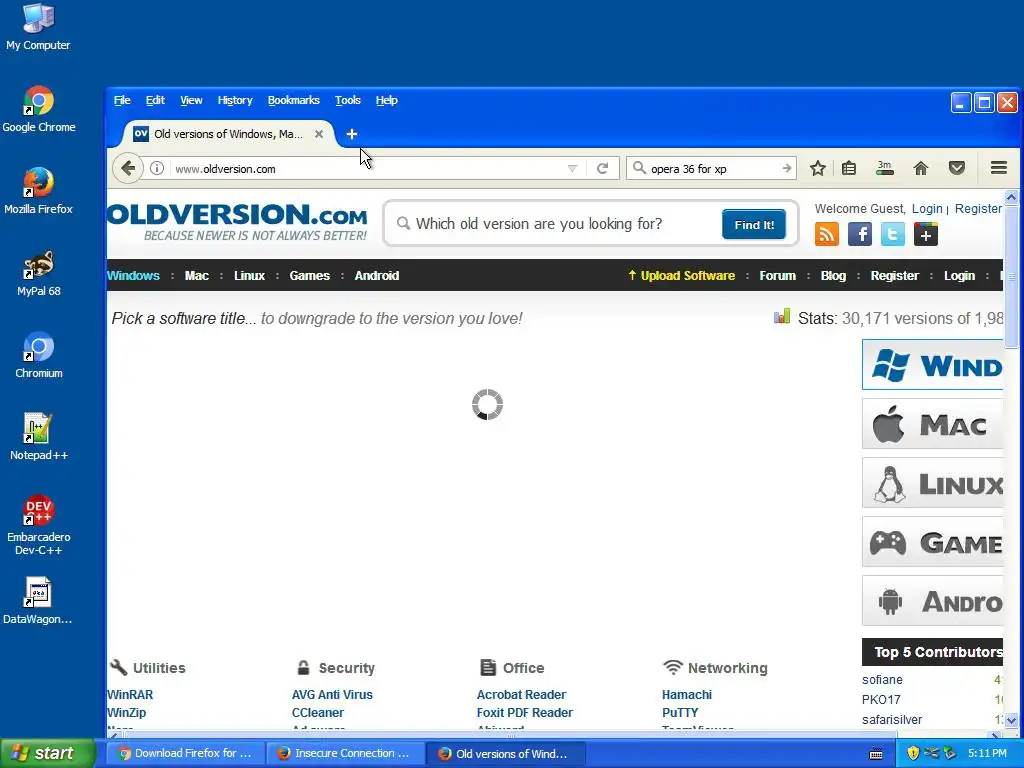Click Upload Software link
Image resolution: width=1024 pixels, height=768 pixels.
click(681, 276)
